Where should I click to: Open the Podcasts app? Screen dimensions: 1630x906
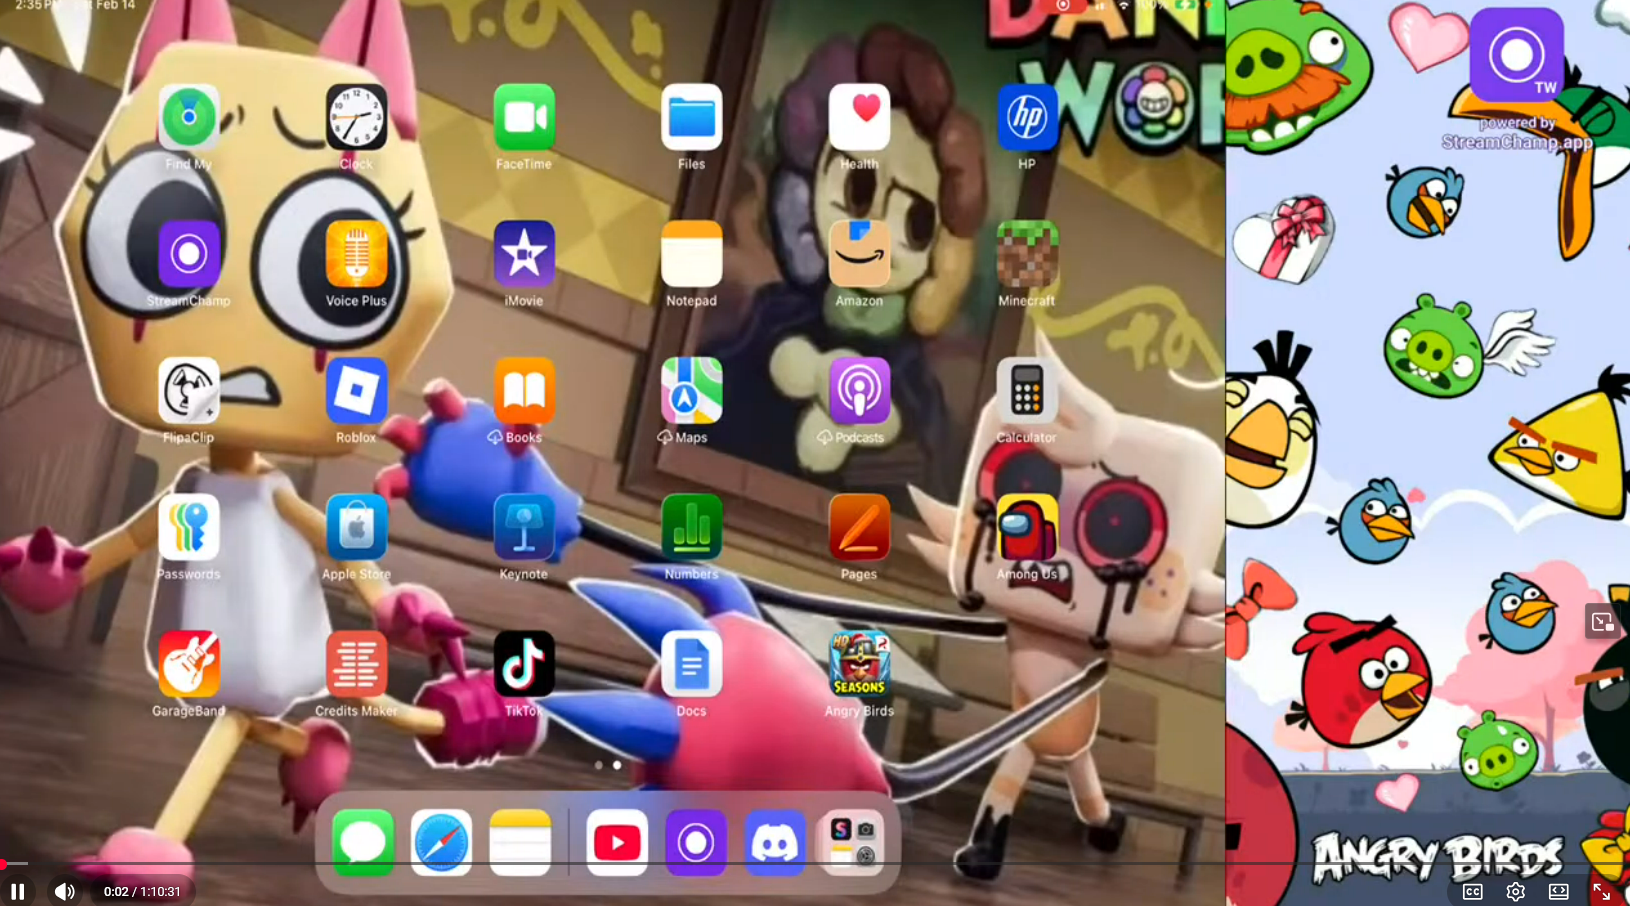coord(859,391)
